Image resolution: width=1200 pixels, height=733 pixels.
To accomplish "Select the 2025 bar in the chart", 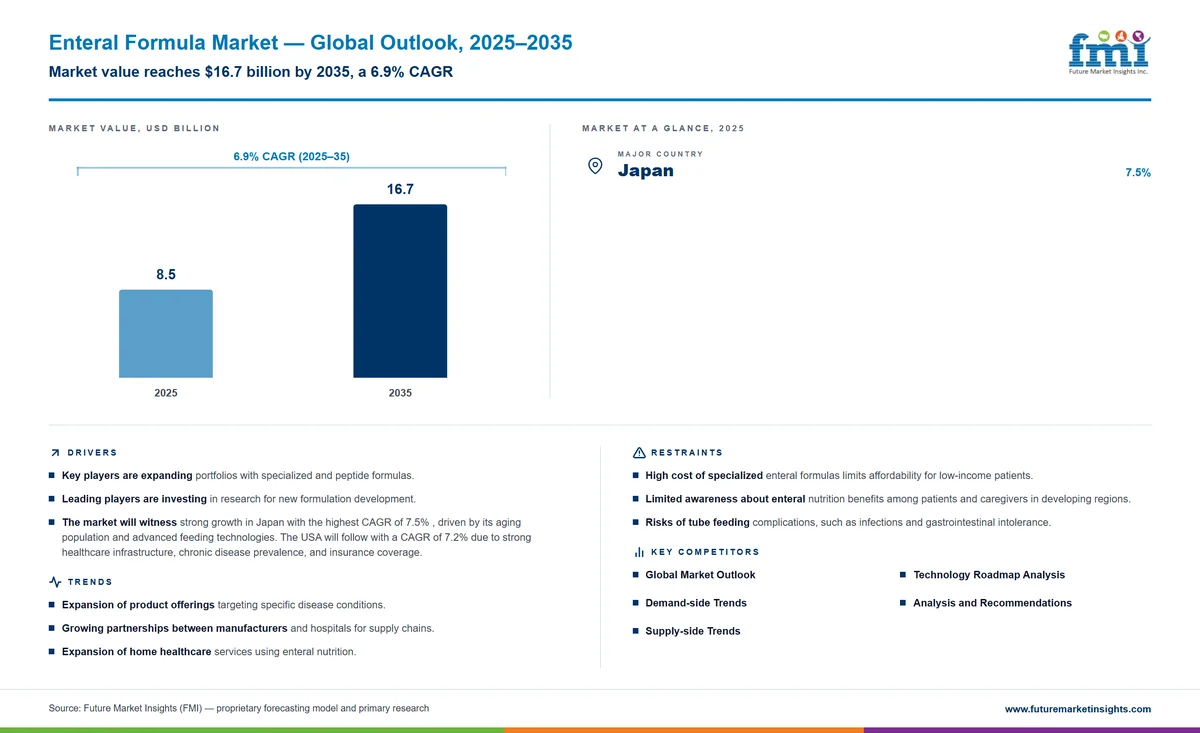I will [x=166, y=334].
